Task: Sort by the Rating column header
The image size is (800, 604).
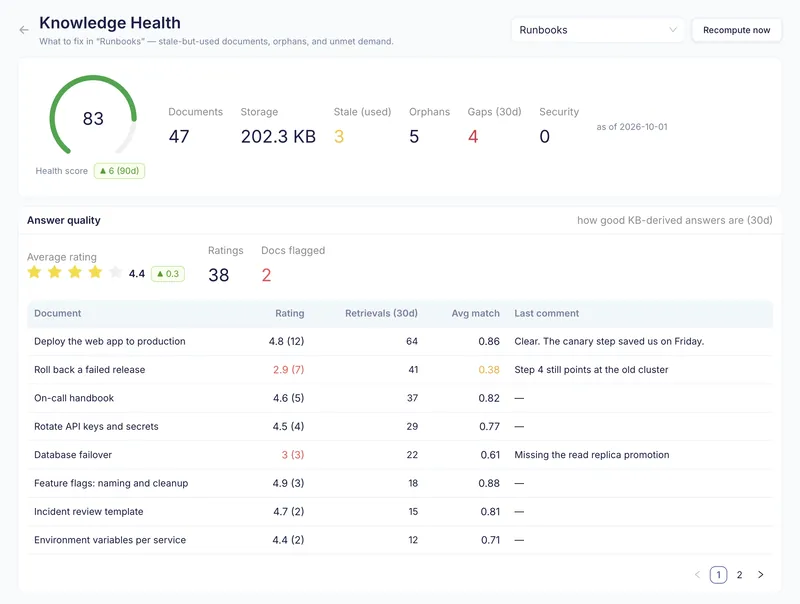Action: point(289,313)
